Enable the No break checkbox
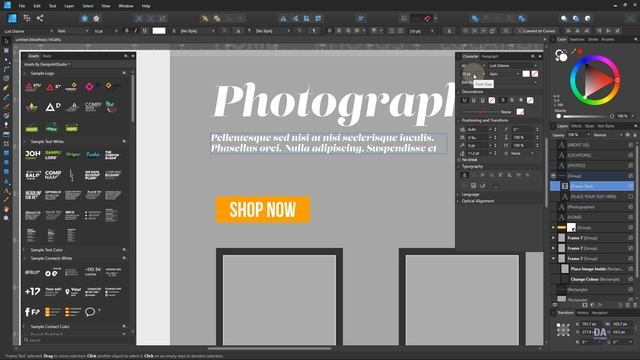The width and height of the screenshot is (640, 360). 460,160
